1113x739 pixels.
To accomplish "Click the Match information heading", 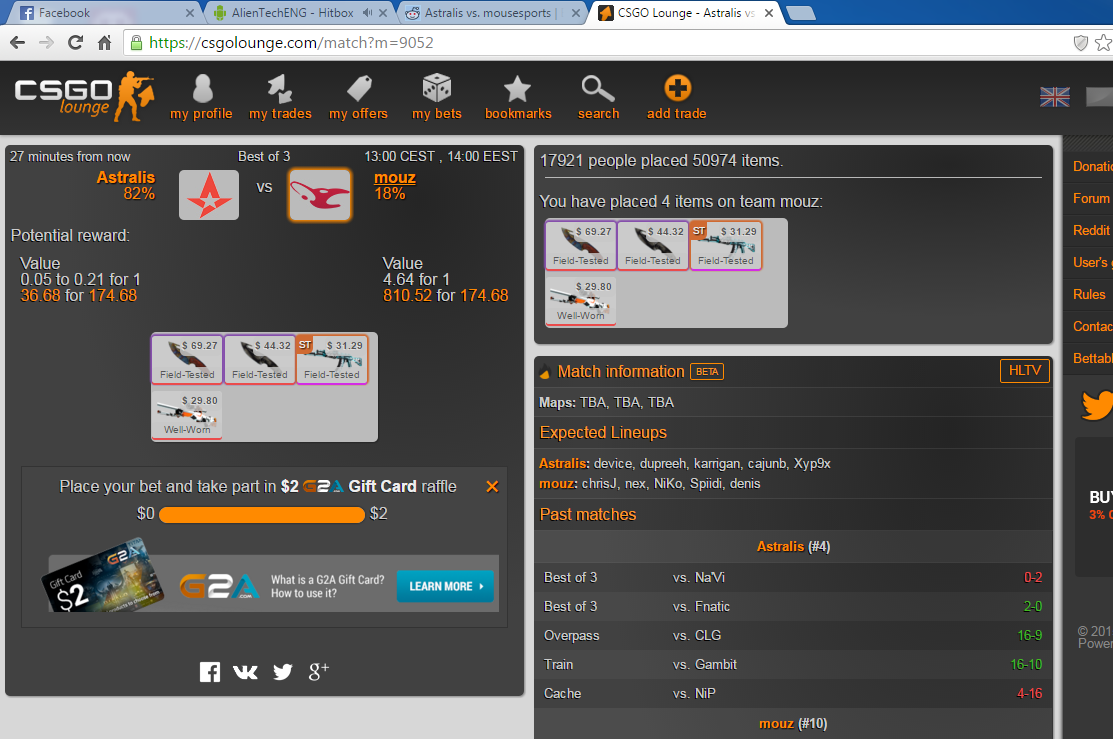I will click(620, 371).
